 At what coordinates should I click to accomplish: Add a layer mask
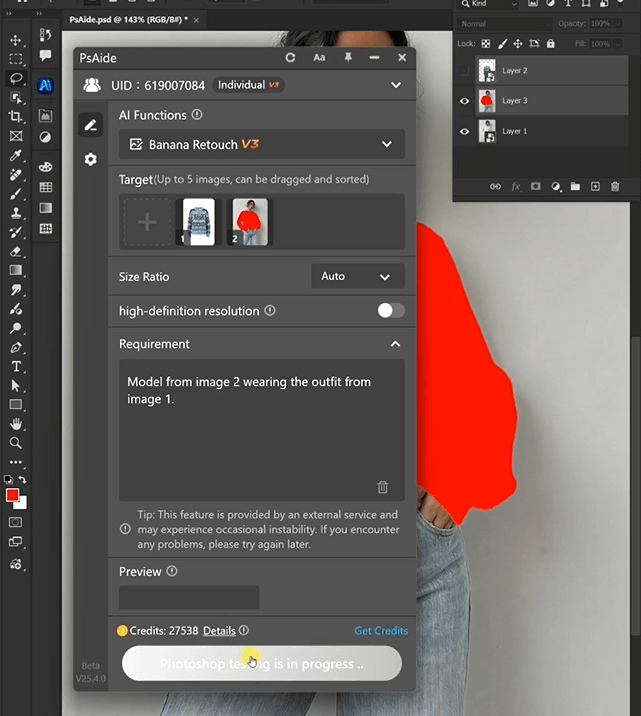click(x=536, y=186)
